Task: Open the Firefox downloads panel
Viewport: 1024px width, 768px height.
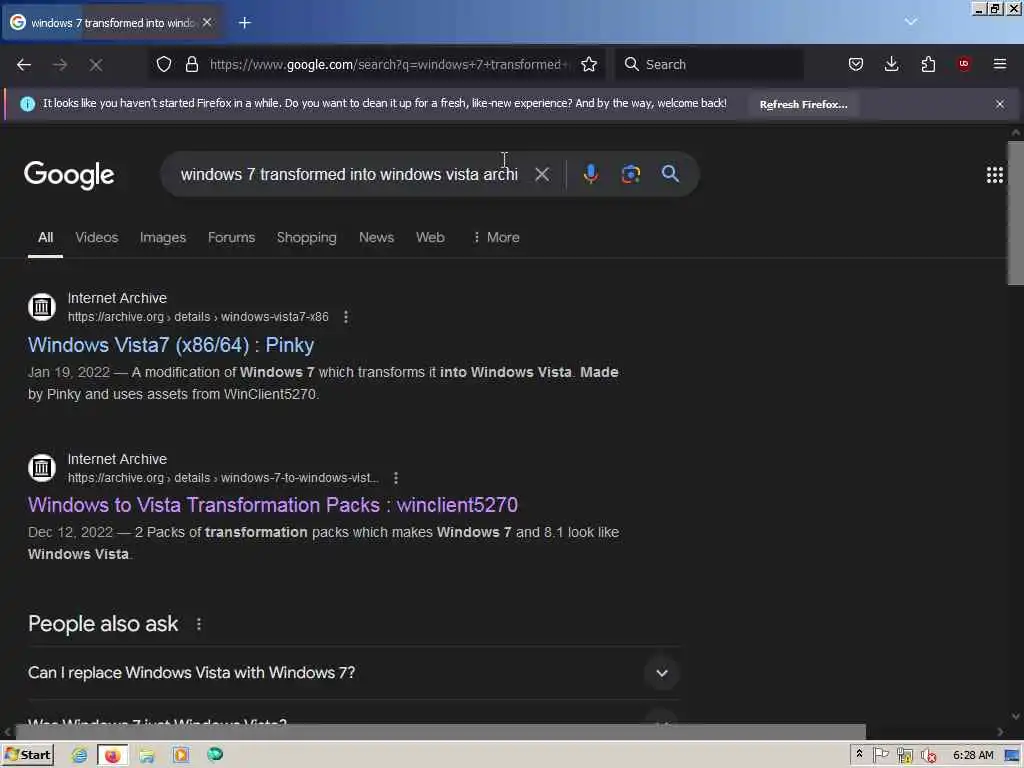Action: tap(891, 64)
